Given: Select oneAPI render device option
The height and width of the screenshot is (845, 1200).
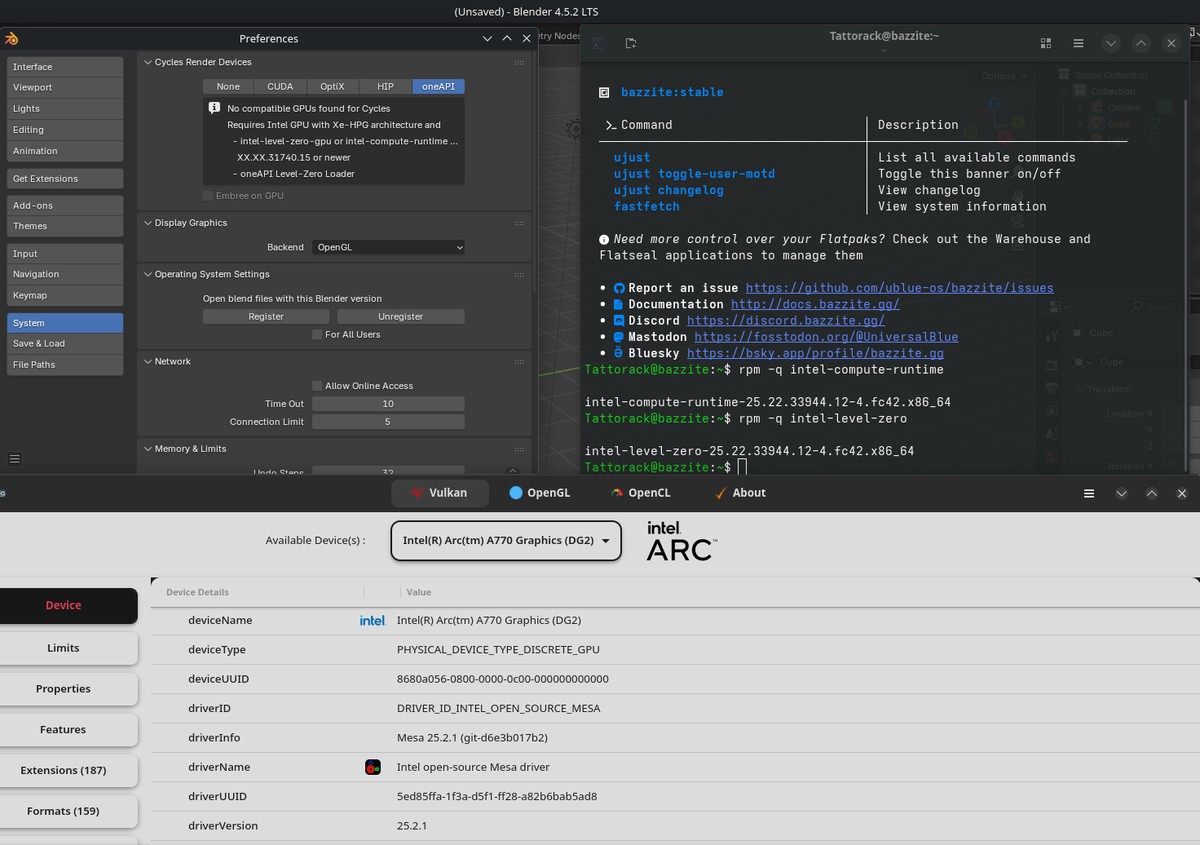Looking at the screenshot, I should tap(438, 87).
